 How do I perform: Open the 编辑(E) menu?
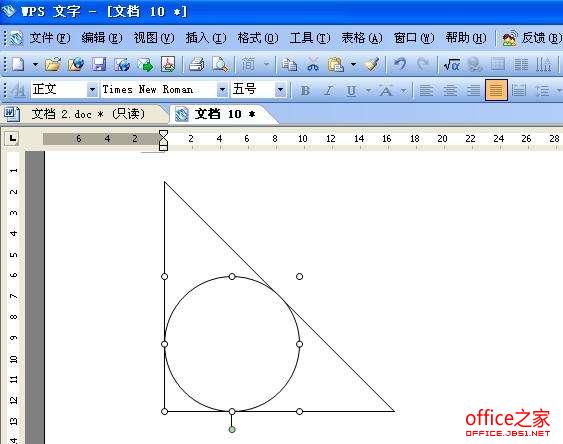pyautogui.click(x=102, y=38)
